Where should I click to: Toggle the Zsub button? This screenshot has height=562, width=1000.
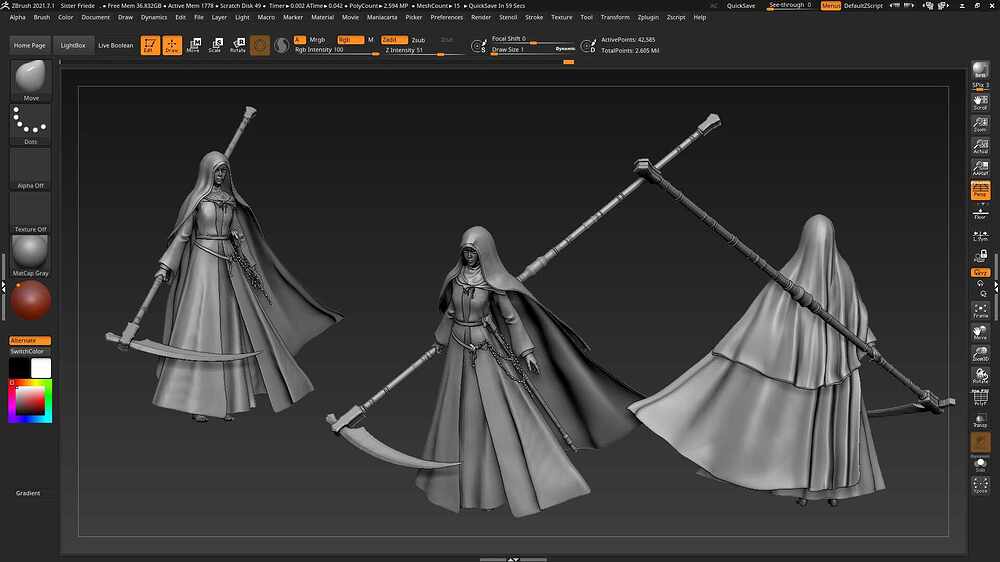418,40
